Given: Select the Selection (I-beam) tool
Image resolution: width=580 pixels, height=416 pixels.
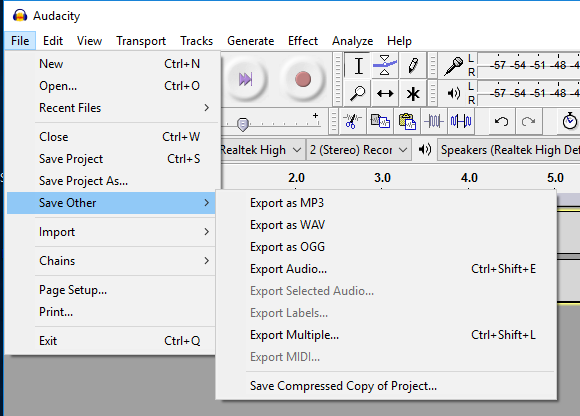Looking at the screenshot, I should (358, 66).
